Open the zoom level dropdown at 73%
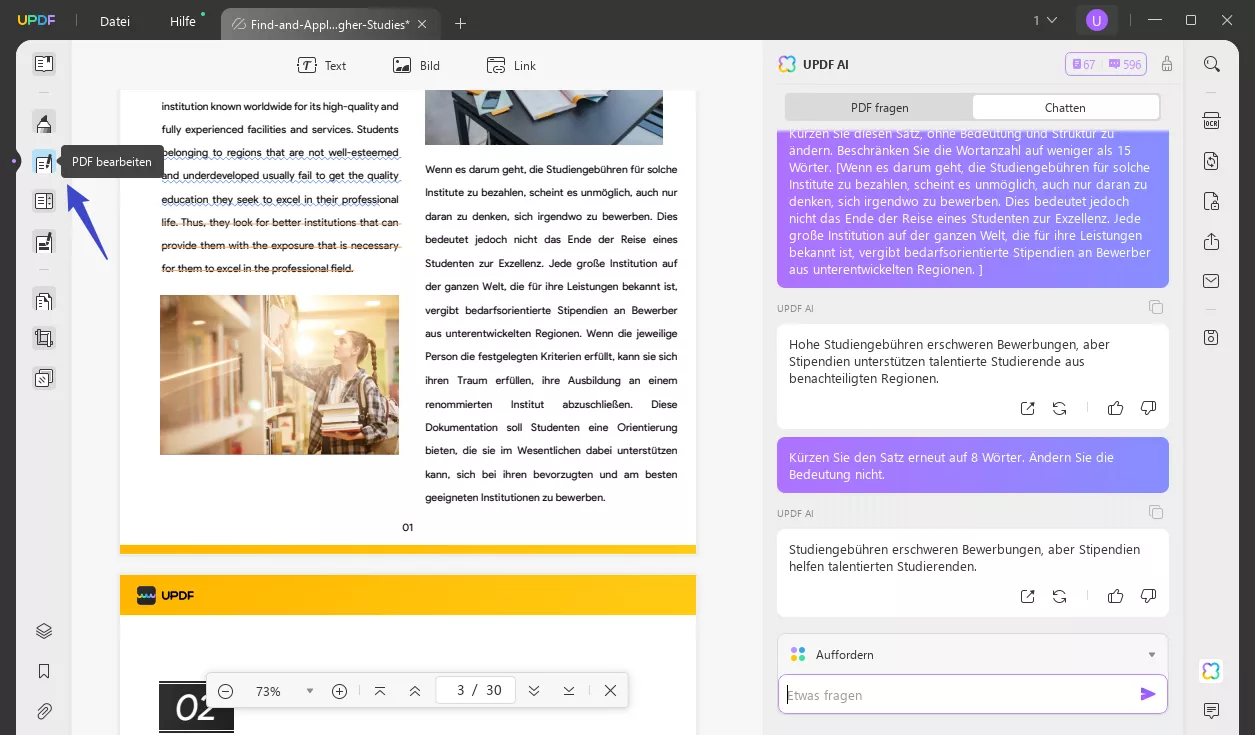The height and width of the screenshot is (735, 1255). (310, 691)
